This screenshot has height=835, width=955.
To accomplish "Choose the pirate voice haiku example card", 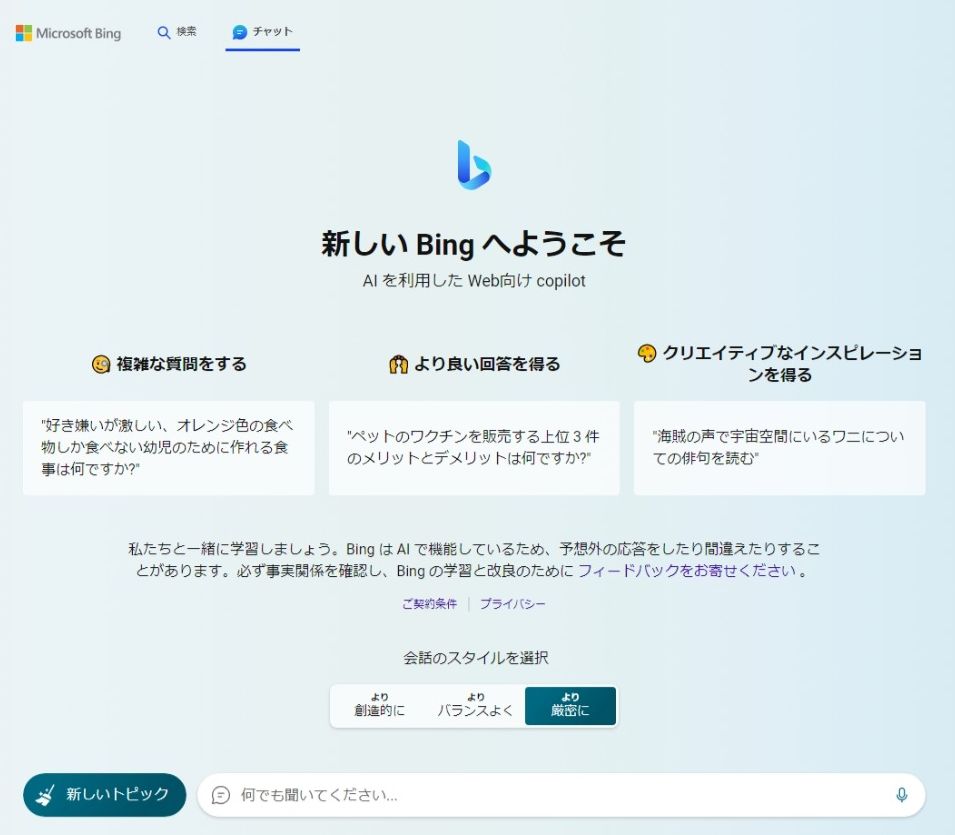I will click(x=779, y=447).
